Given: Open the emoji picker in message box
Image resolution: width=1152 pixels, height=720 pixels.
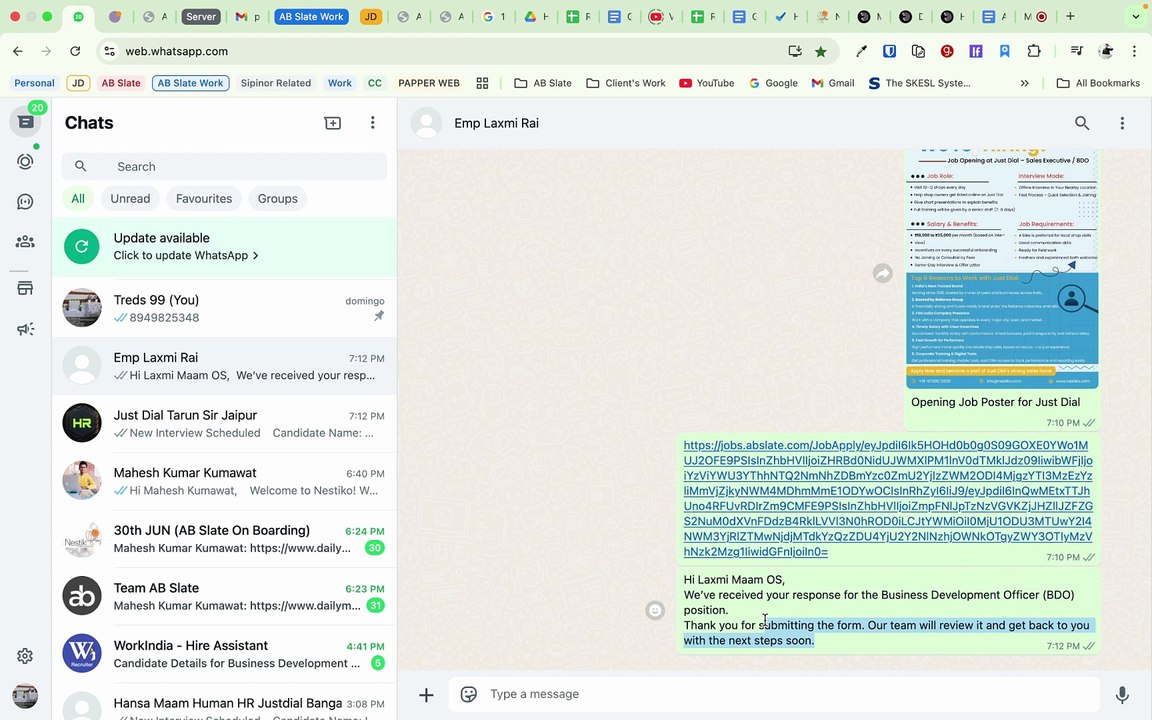Looking at the screenshot, I should click(469, 694).
